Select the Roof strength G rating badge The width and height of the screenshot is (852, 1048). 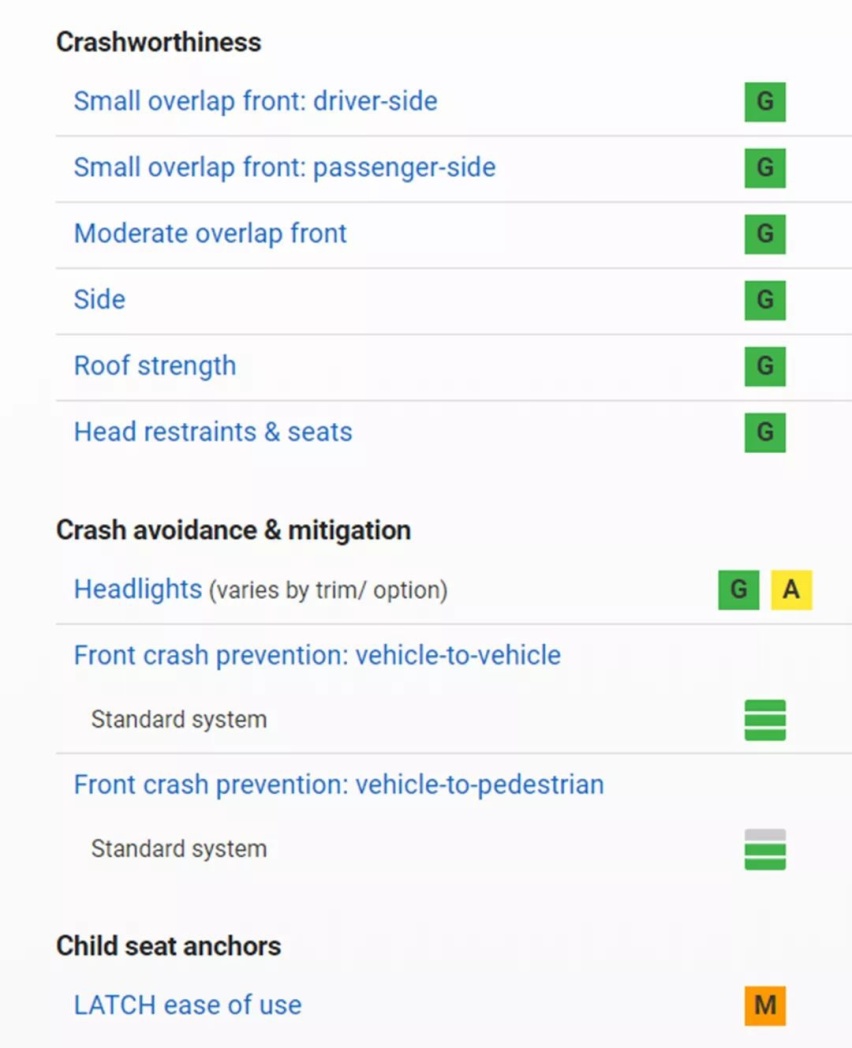(x=765, y=366)
